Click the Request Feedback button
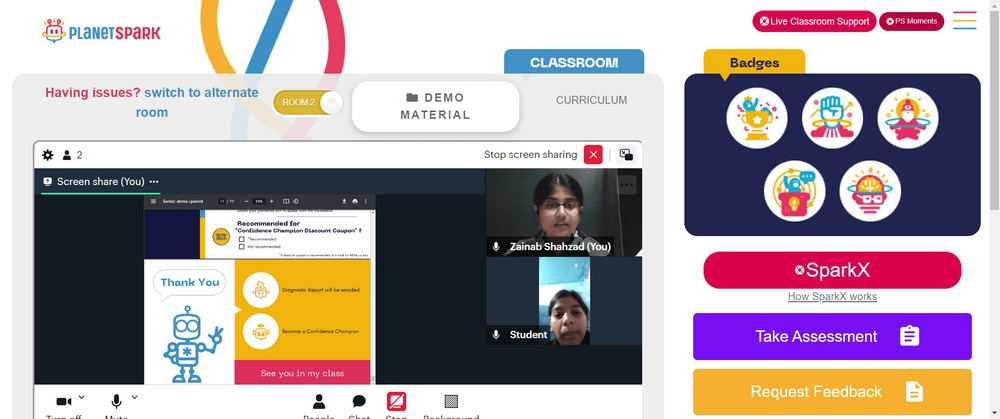Image resolution: width=1000 pixels, height=419 pixels. [832, 392]
